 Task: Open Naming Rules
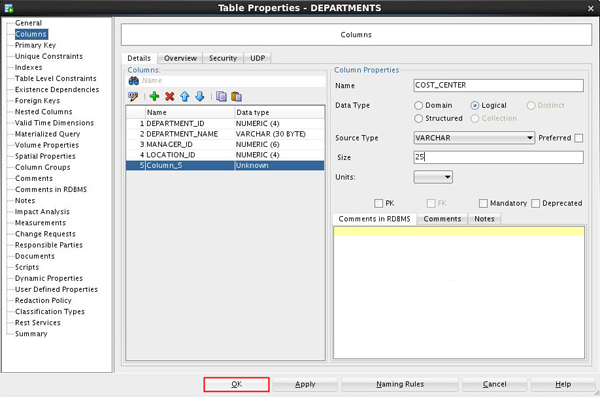click(x=400, y=384)
